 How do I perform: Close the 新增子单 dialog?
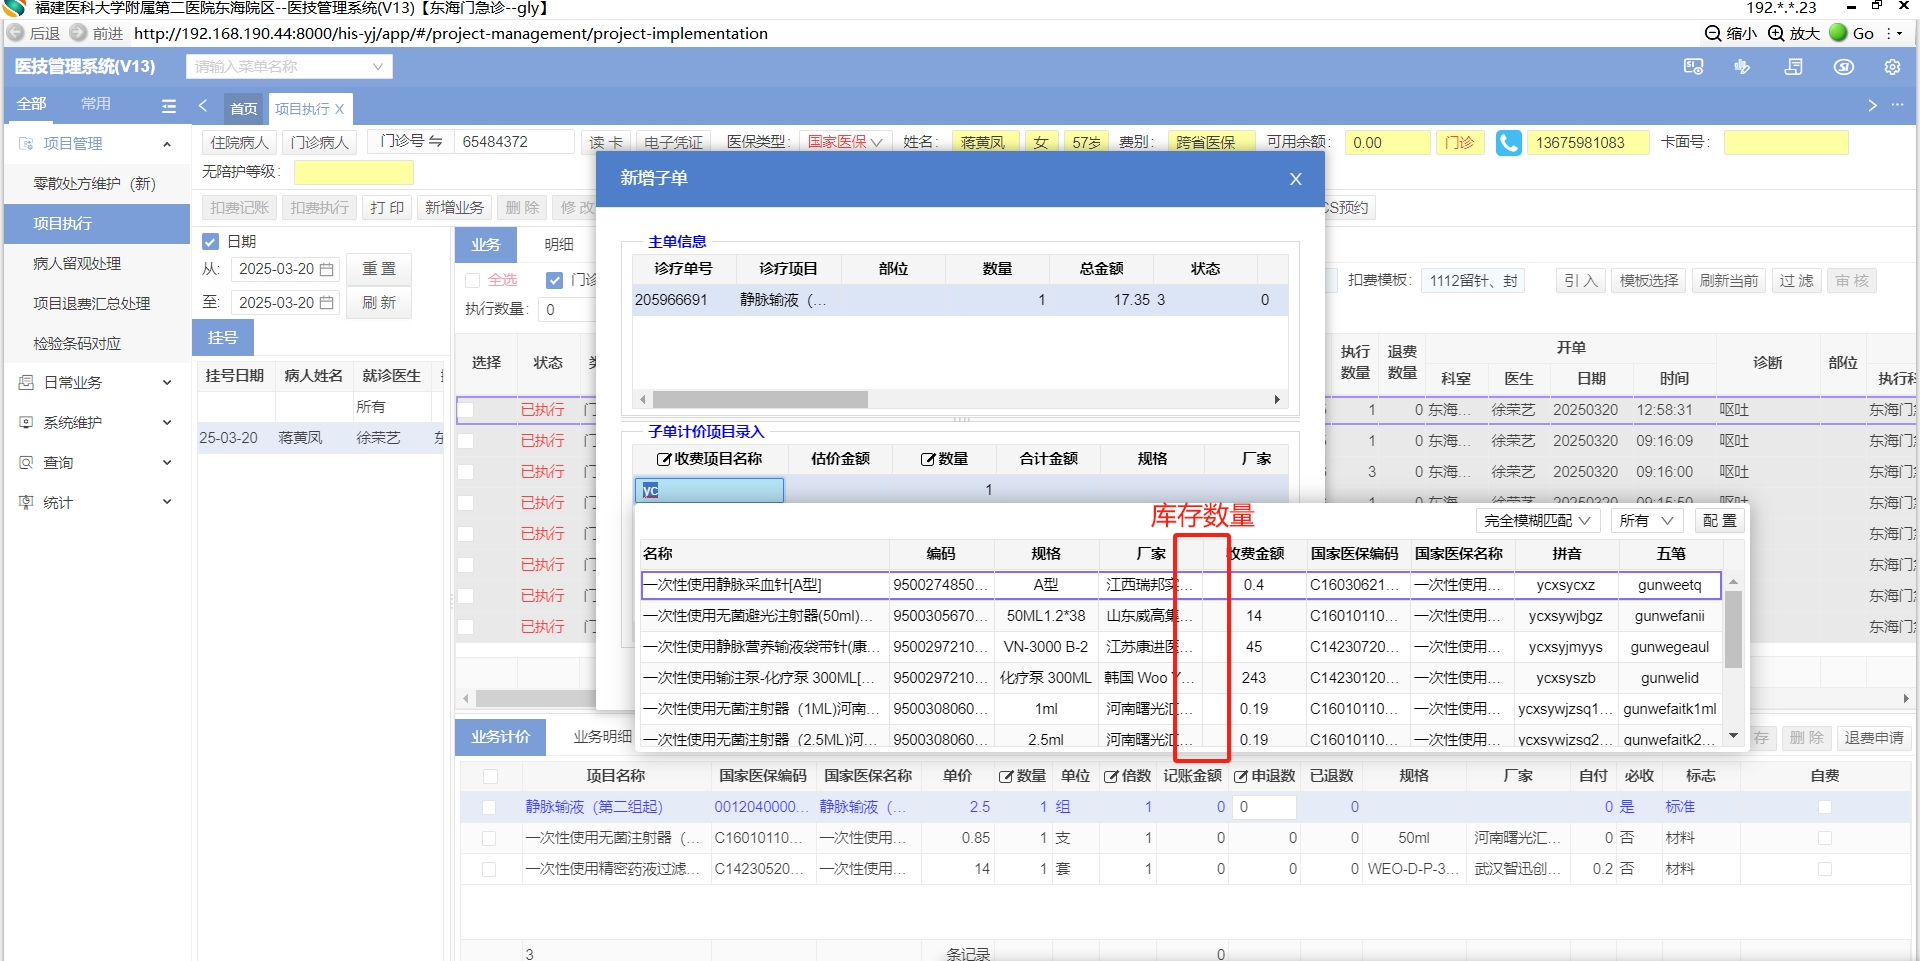(1295, 179)
